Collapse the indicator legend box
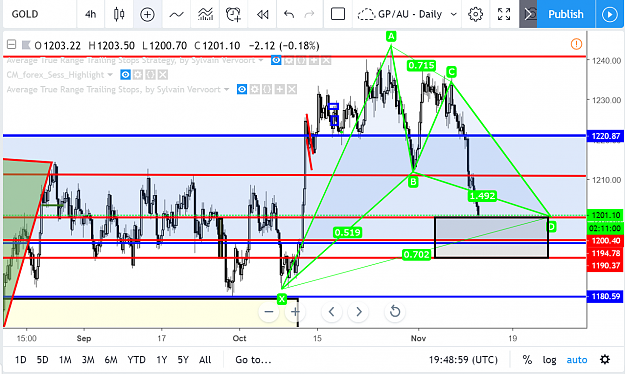This screenshot has width=625, height=374. coord(12,44)
